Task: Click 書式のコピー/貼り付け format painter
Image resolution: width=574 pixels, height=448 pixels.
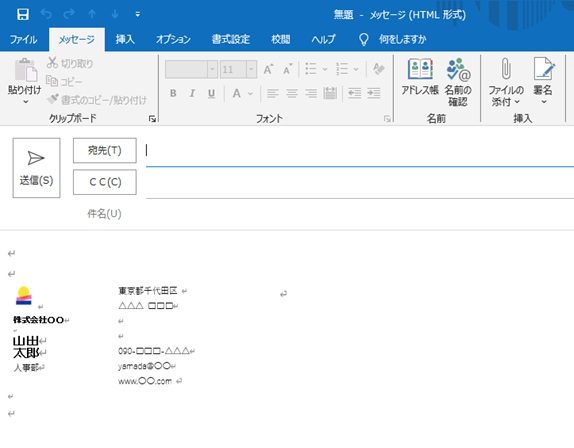Action: (x=97, y=100)
